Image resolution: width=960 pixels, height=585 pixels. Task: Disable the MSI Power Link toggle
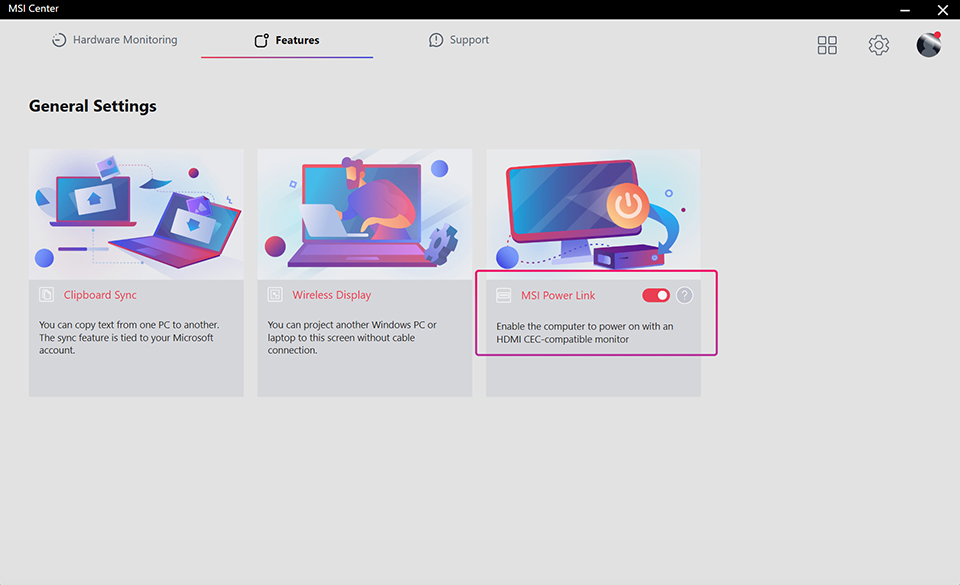pyautogui.click(x=656, y=295)
